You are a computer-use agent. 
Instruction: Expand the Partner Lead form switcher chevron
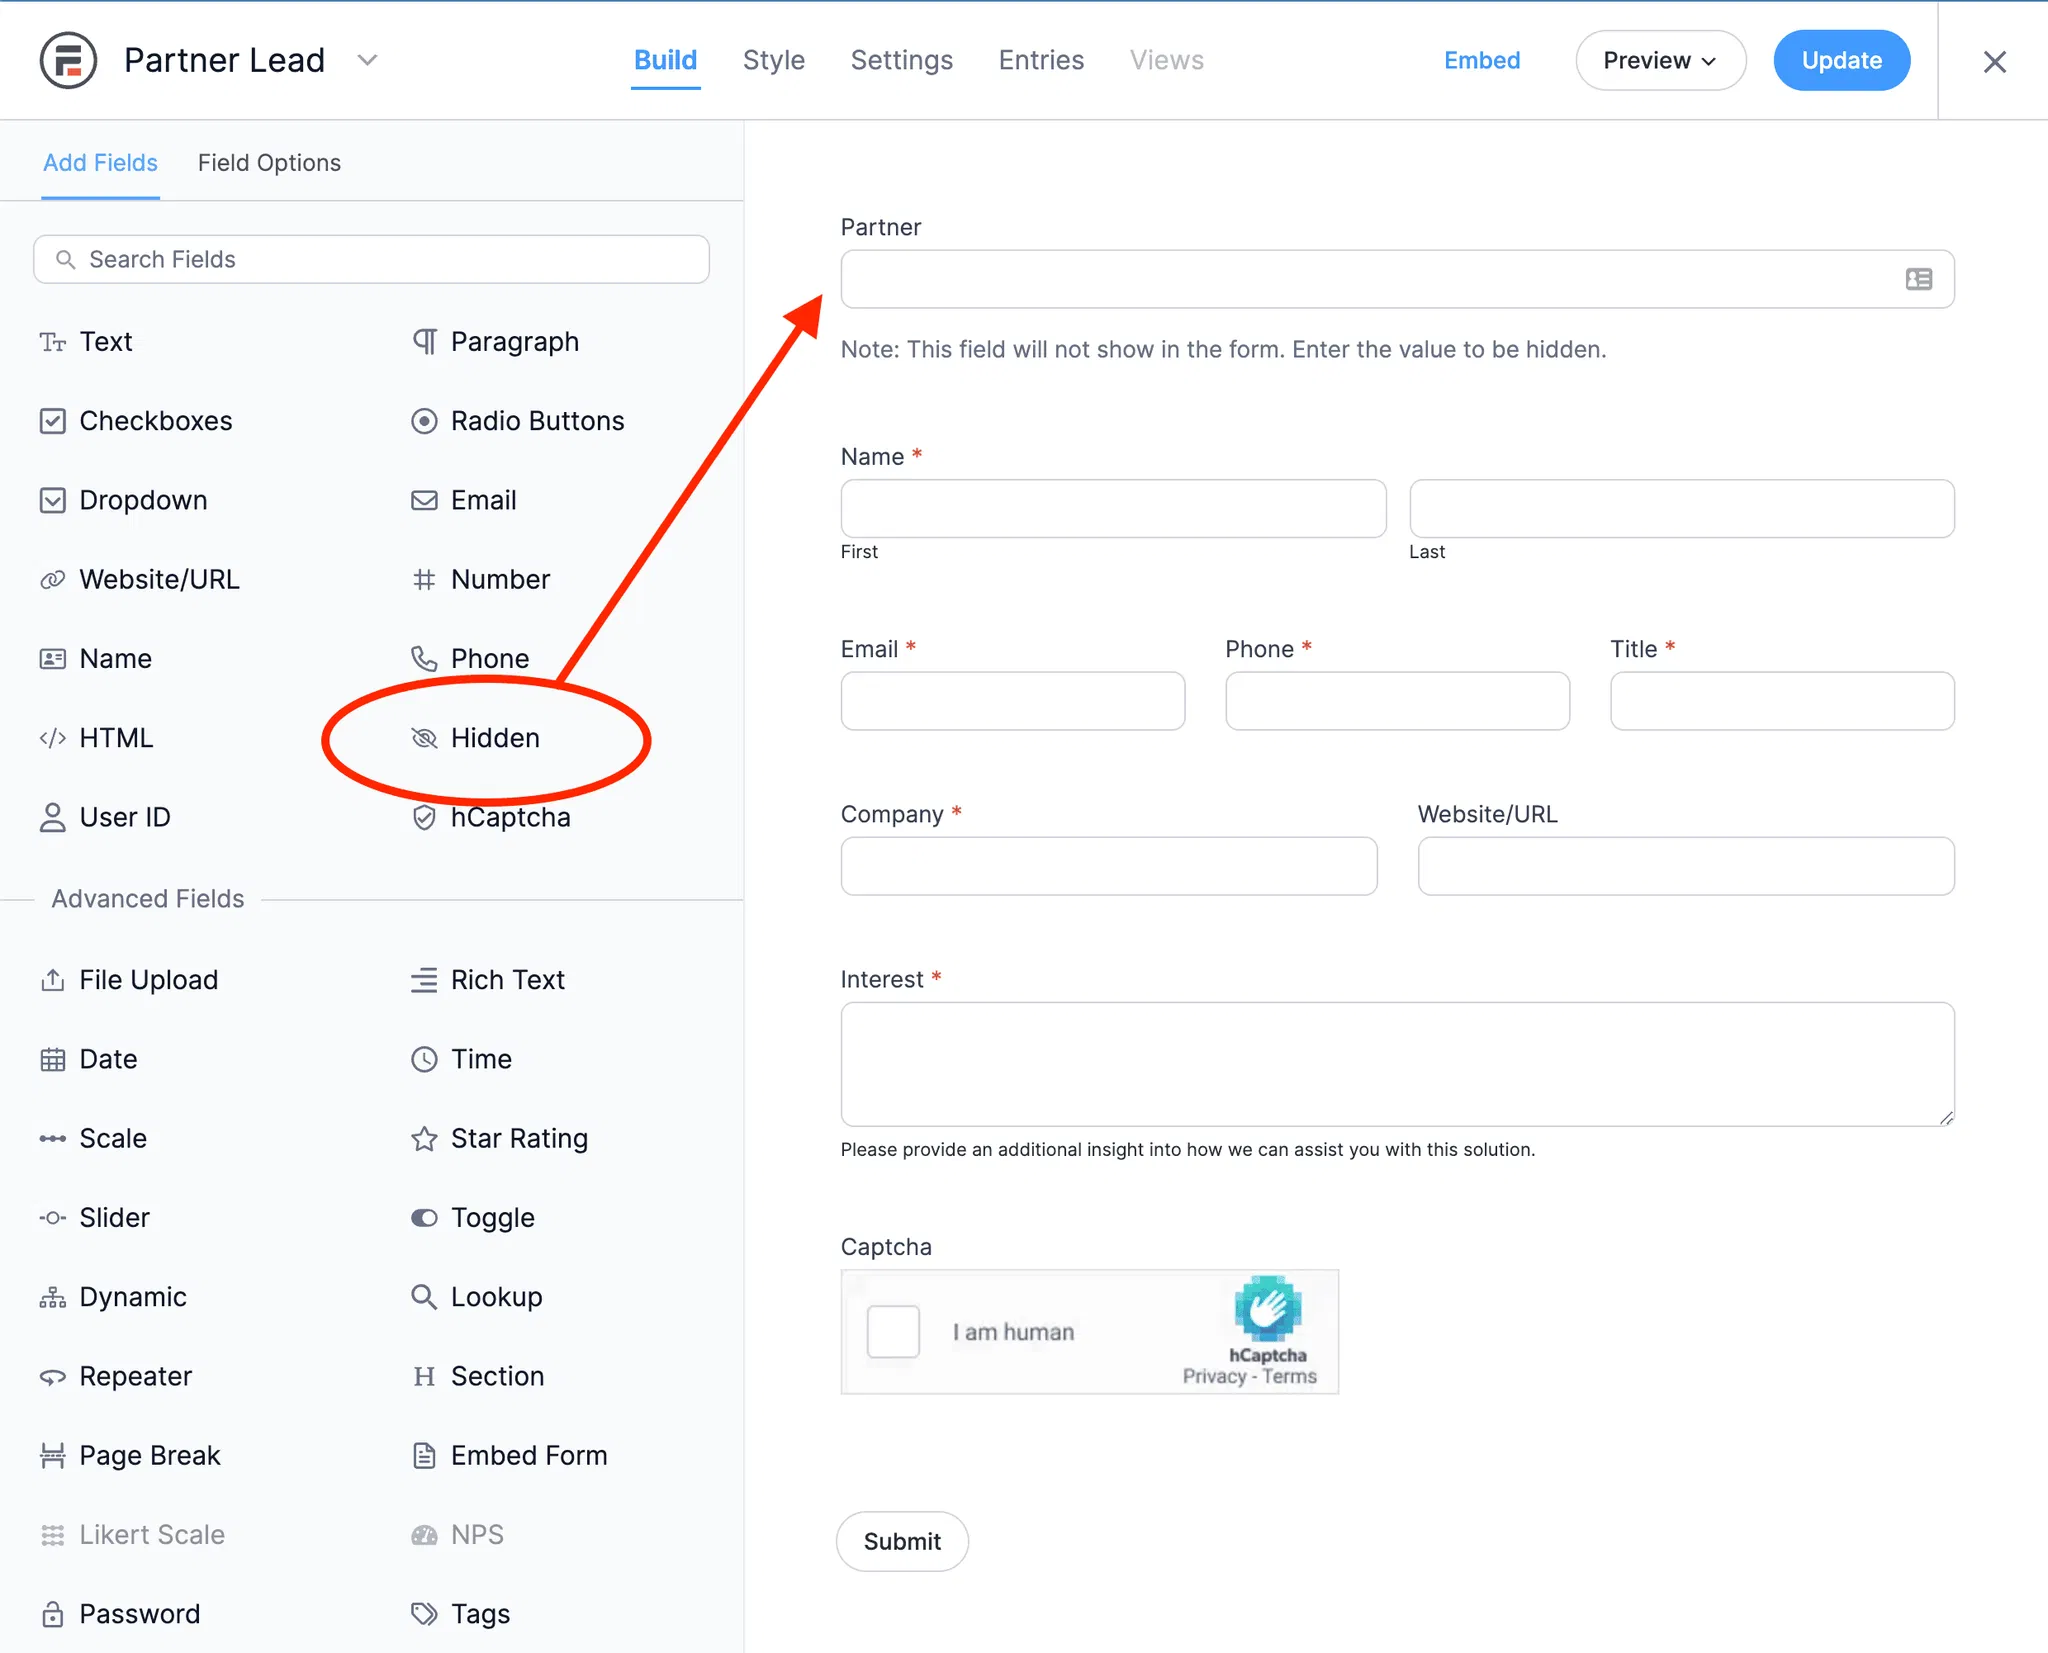[368, 60]
